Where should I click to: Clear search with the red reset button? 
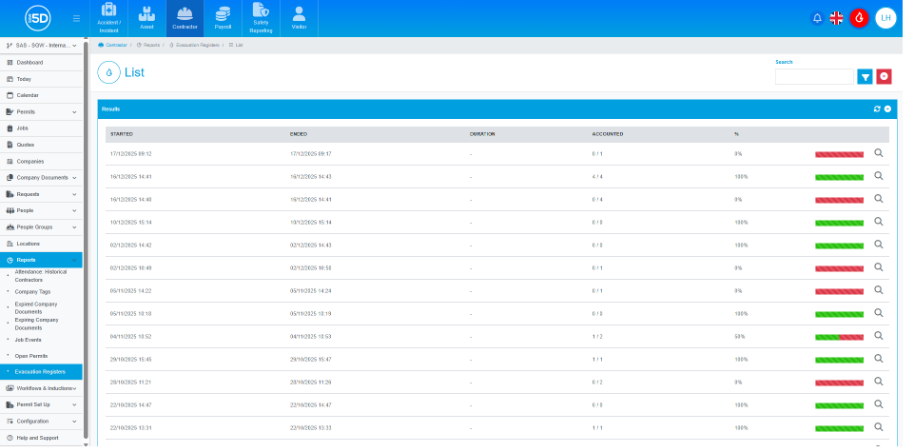tap(884, 77)
